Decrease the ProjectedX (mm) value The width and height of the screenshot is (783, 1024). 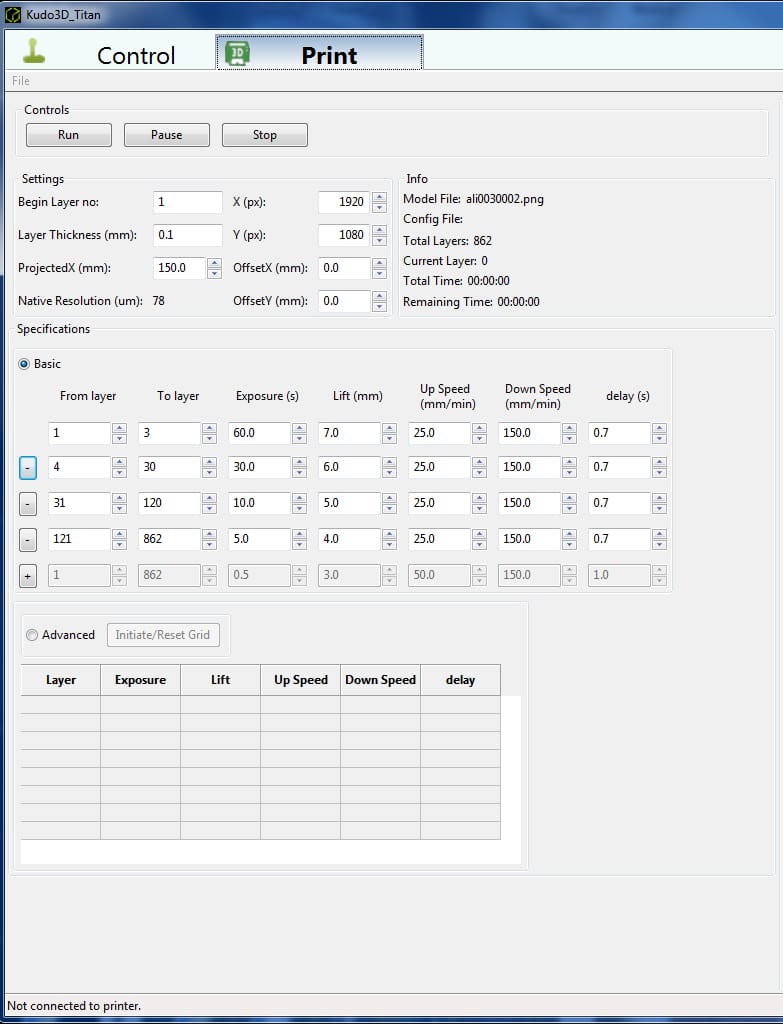[214, 273]
